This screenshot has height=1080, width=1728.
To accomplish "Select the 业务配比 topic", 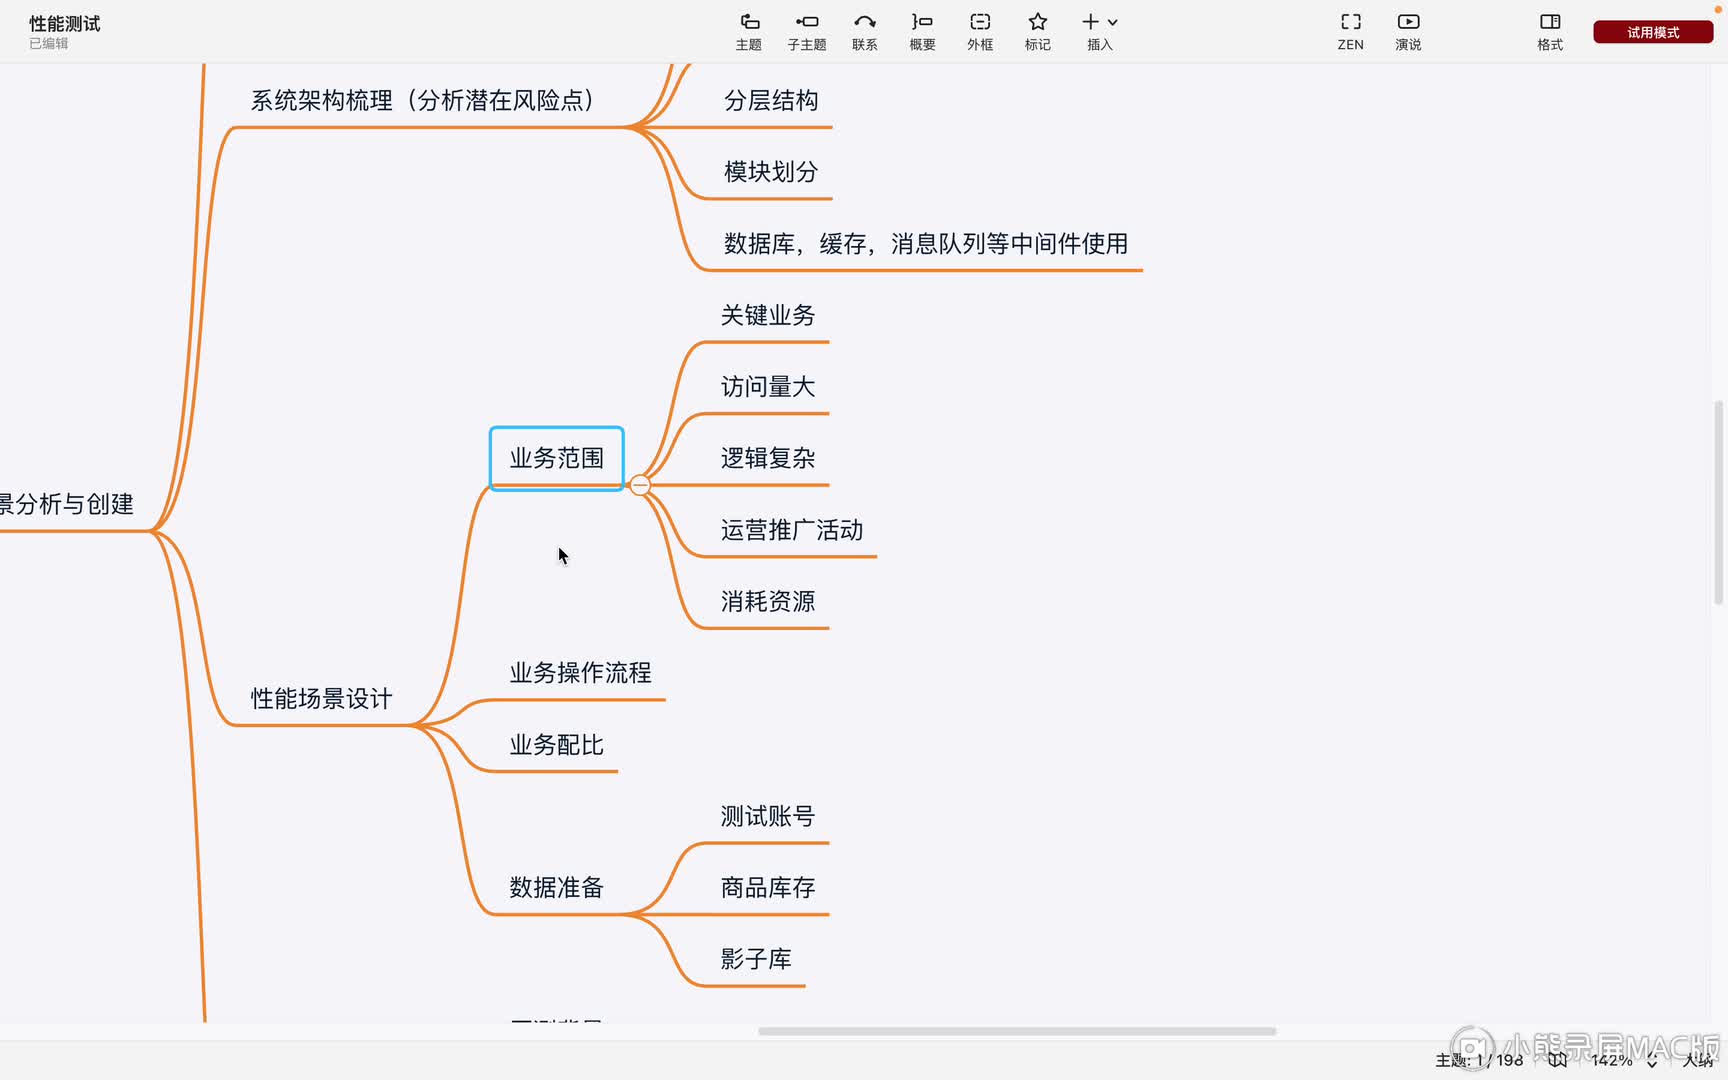I will 557,745.
